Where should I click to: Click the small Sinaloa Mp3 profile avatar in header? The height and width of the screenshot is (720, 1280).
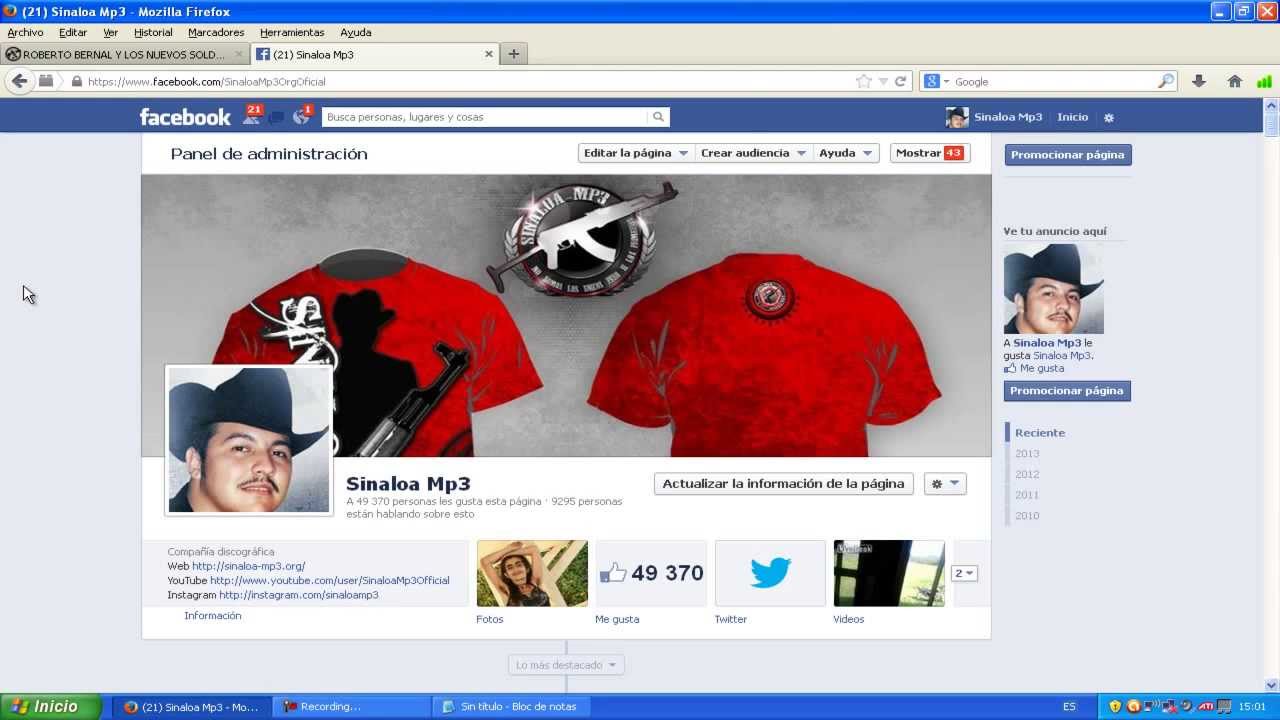pos(957,117)
